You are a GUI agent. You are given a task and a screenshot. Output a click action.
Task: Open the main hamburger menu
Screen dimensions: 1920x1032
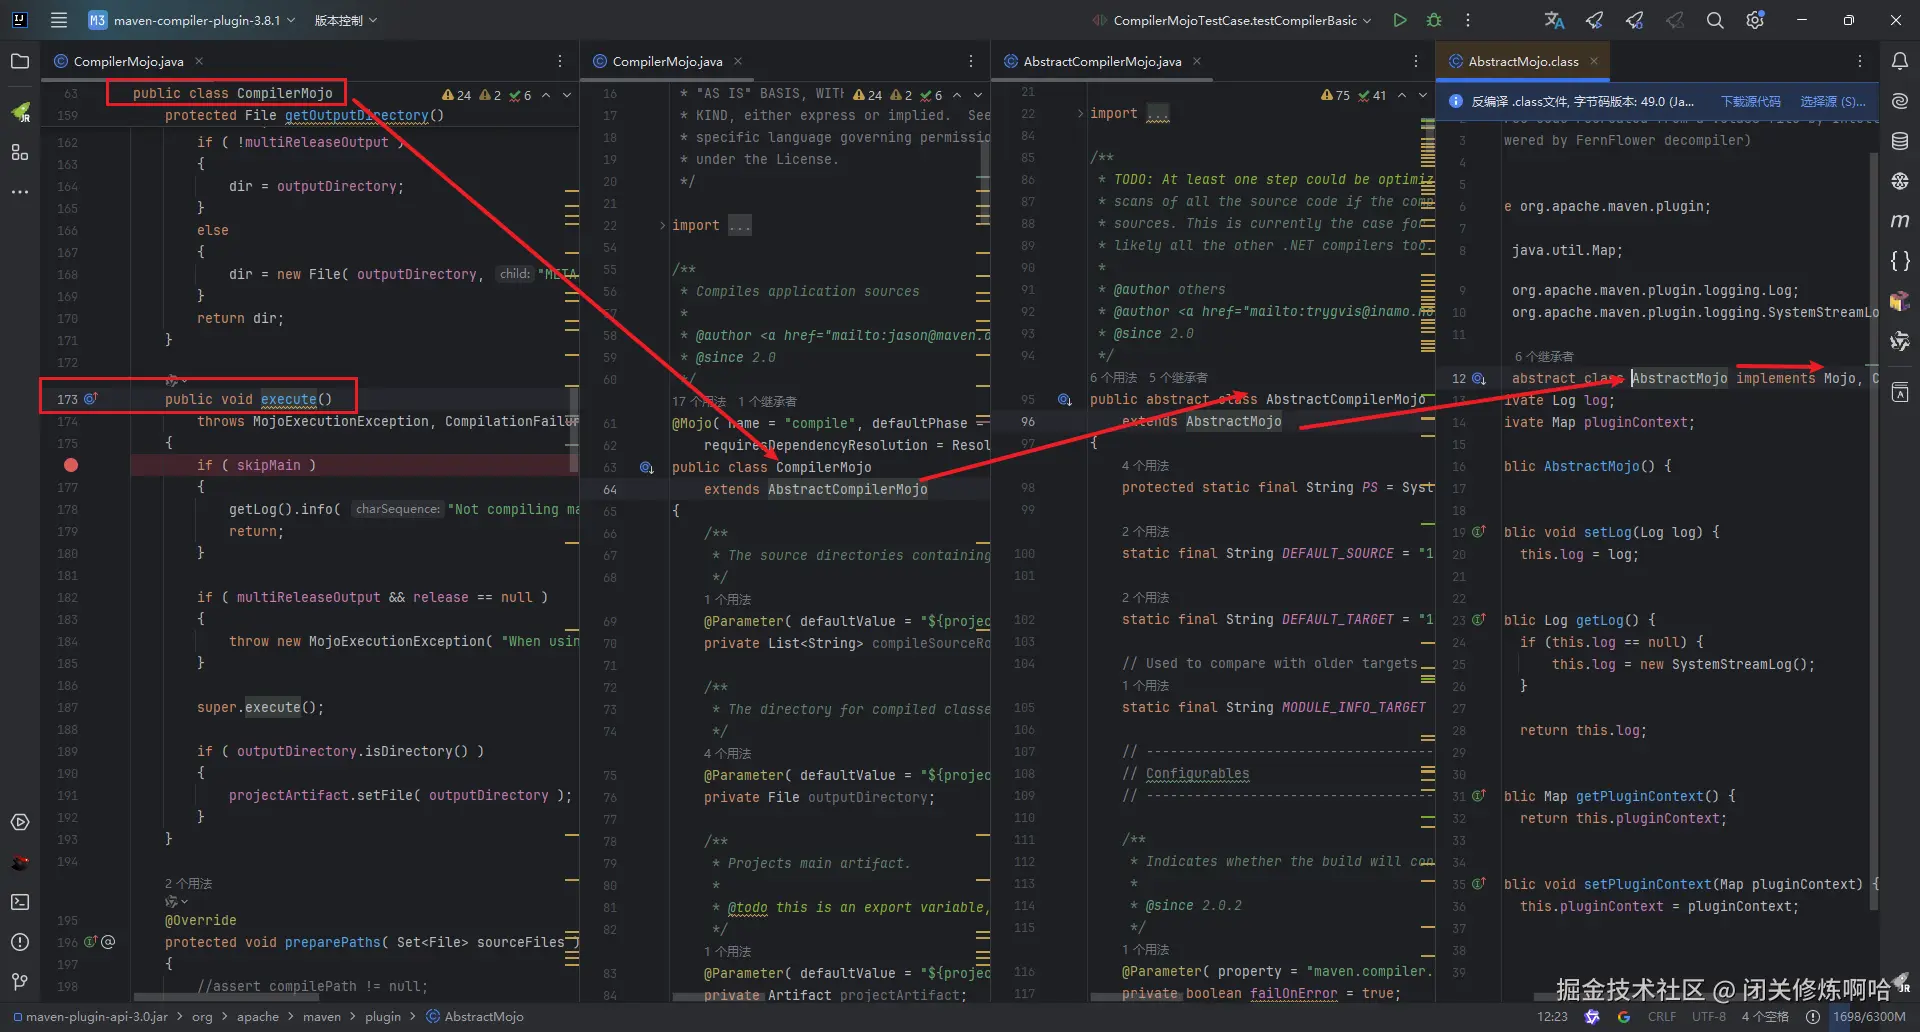(59, 20)
